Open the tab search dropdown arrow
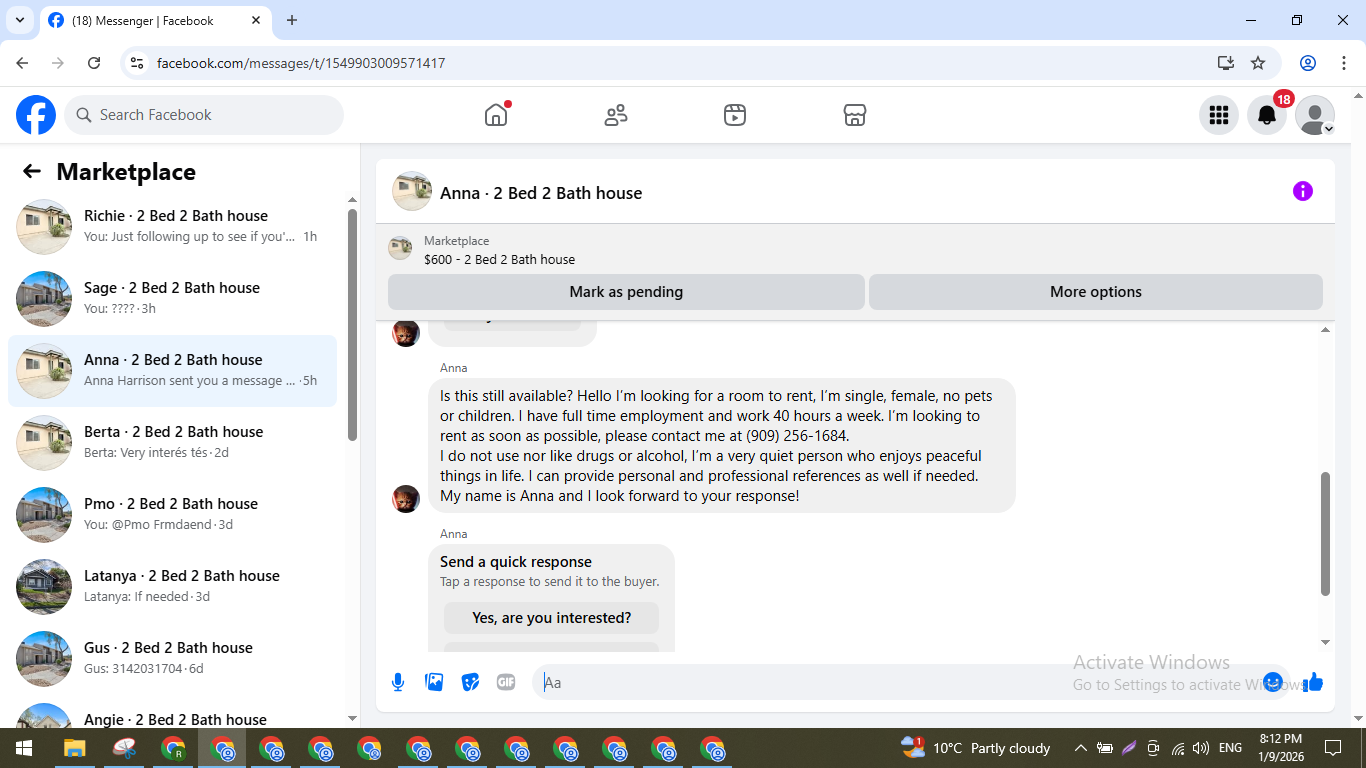The width and height of the screenshot is (1366, 768). pyautogui.click(x=19, y=20)
